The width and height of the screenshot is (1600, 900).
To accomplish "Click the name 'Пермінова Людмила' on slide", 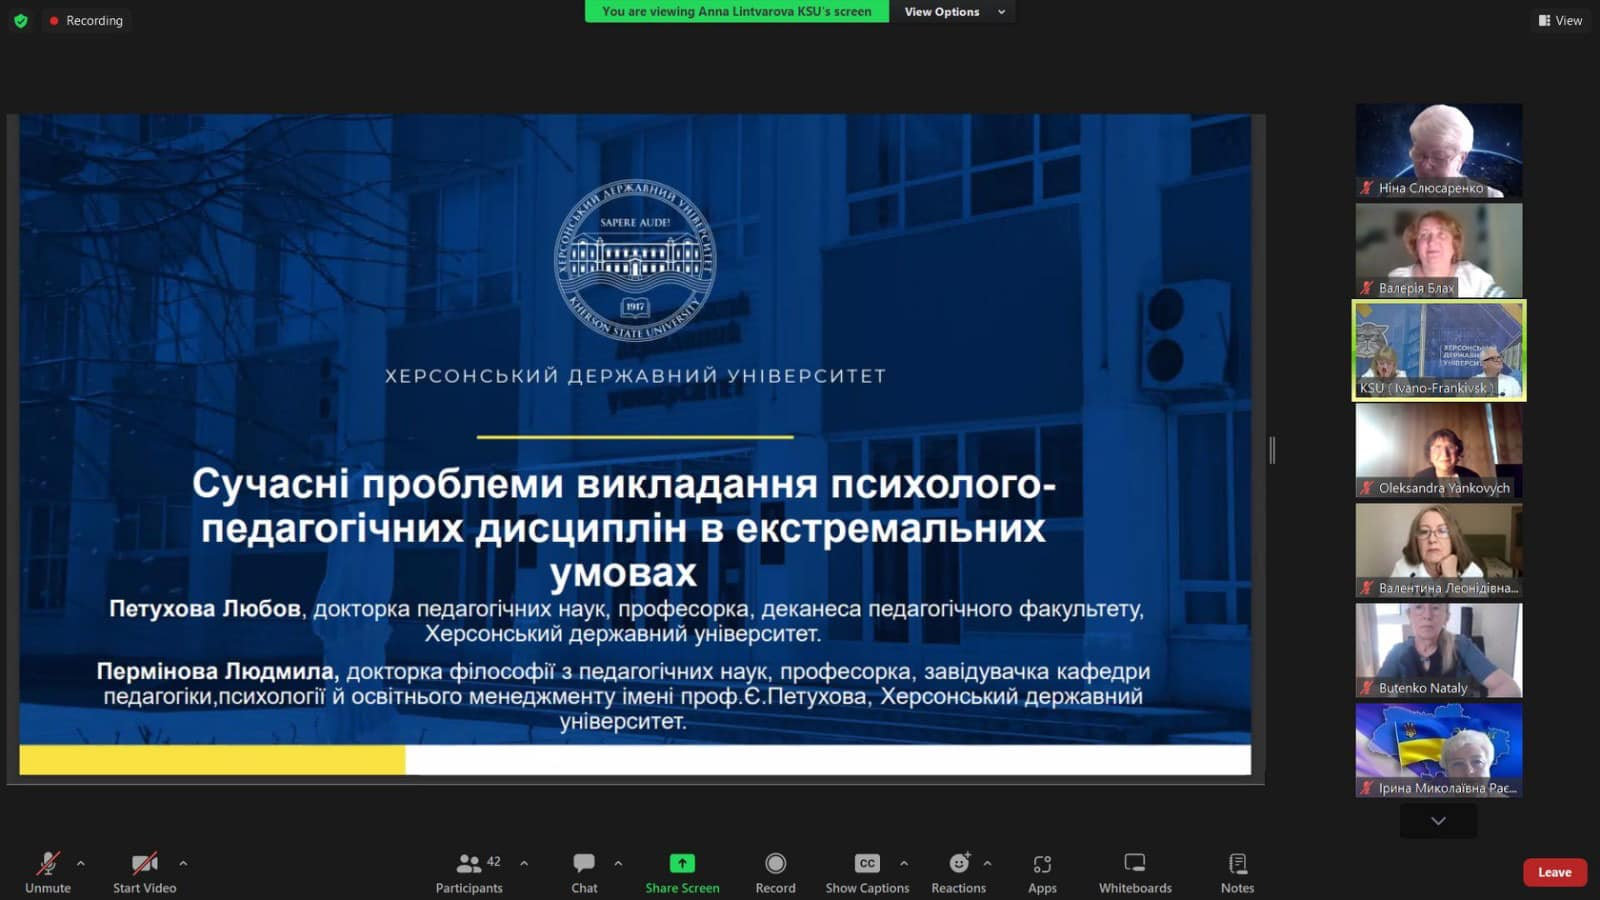I will coord(217,671).
